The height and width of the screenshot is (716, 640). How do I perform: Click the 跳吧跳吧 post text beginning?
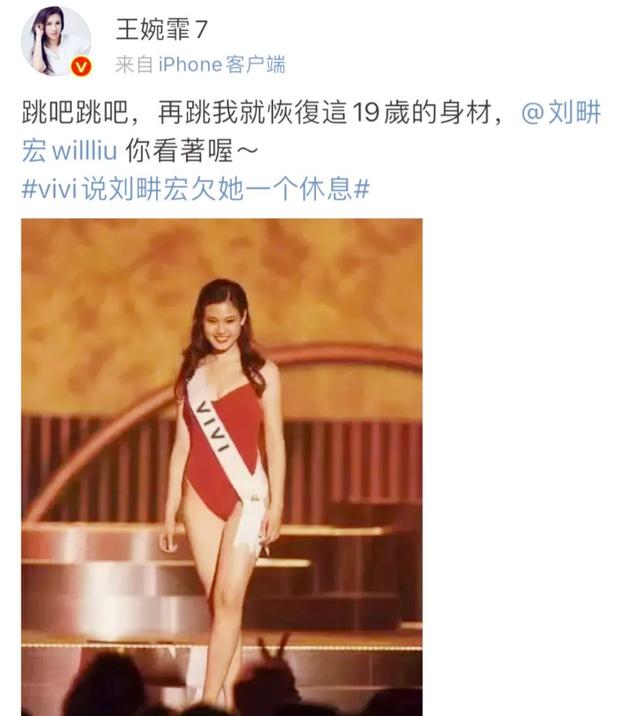point(75,112)
